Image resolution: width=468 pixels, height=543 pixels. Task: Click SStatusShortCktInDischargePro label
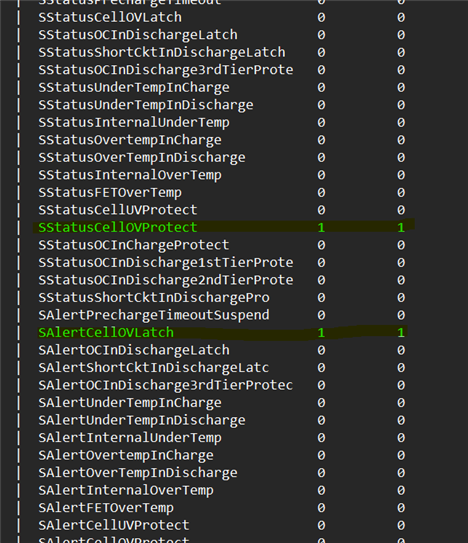pyautogui.click(x=154, y=297)
